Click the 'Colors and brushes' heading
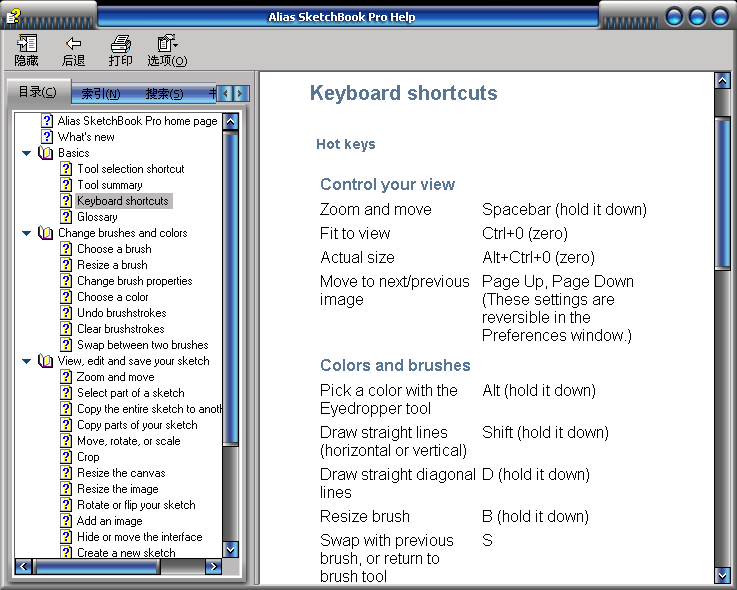 coord(395,365)
